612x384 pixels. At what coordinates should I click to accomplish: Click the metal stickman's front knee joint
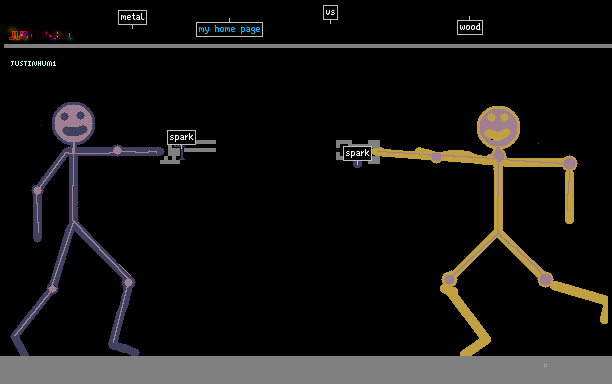click(x=128, y=282)
